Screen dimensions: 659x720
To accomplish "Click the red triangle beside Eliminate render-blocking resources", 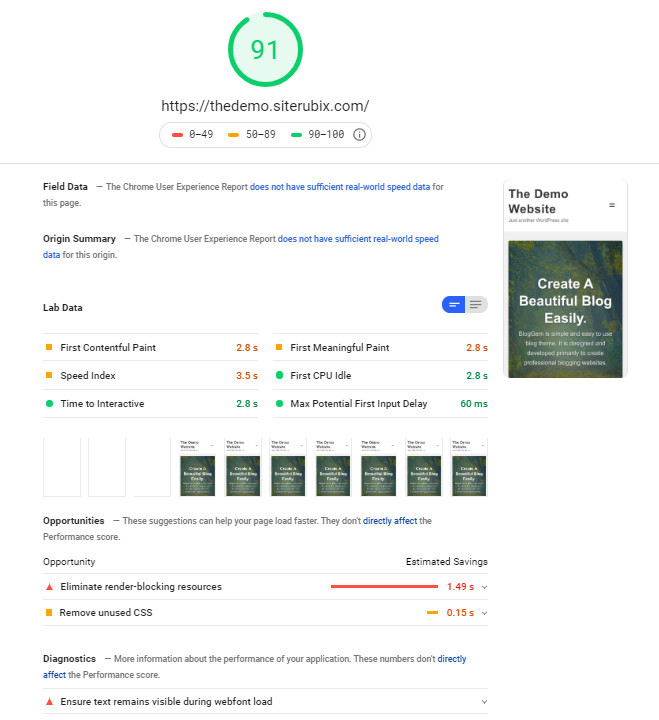I will tap(49, 587).
